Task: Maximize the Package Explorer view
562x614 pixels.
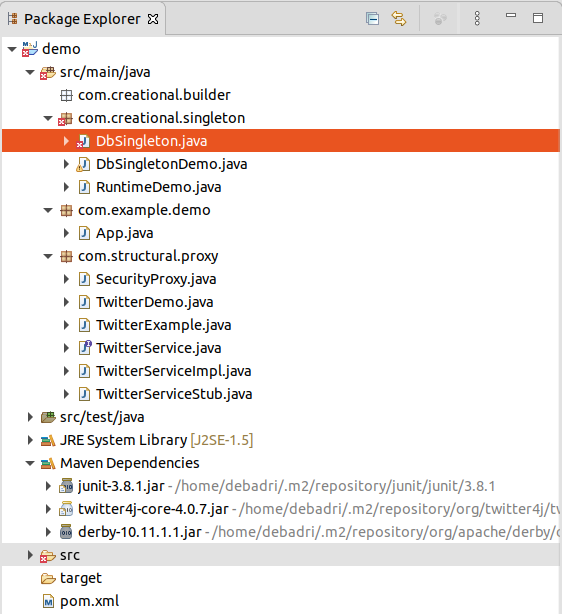Action: pyautogui.click(x=538, y=18)
